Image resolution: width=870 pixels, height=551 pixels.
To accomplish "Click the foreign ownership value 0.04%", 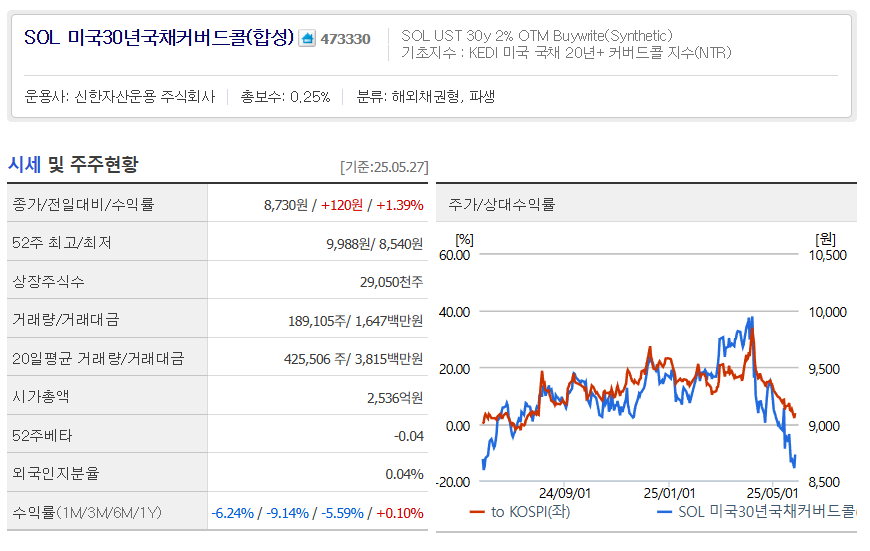I will coord(404,474).
